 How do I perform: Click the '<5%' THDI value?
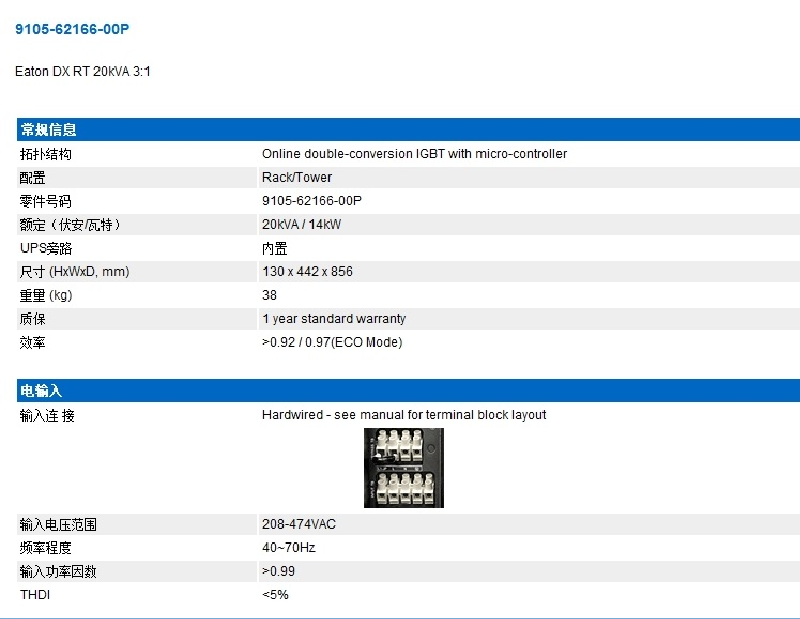(x=276, y=595)
